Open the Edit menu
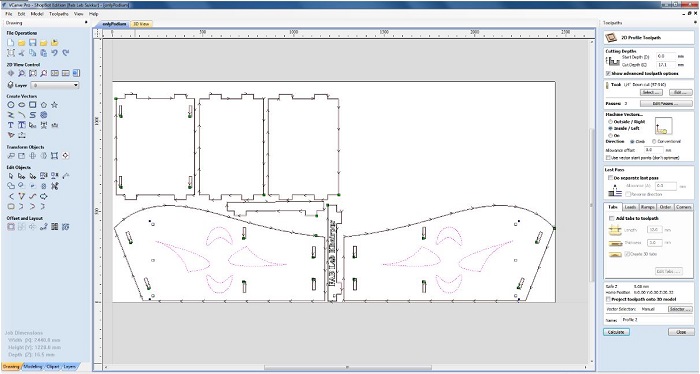 pos(21,14)
